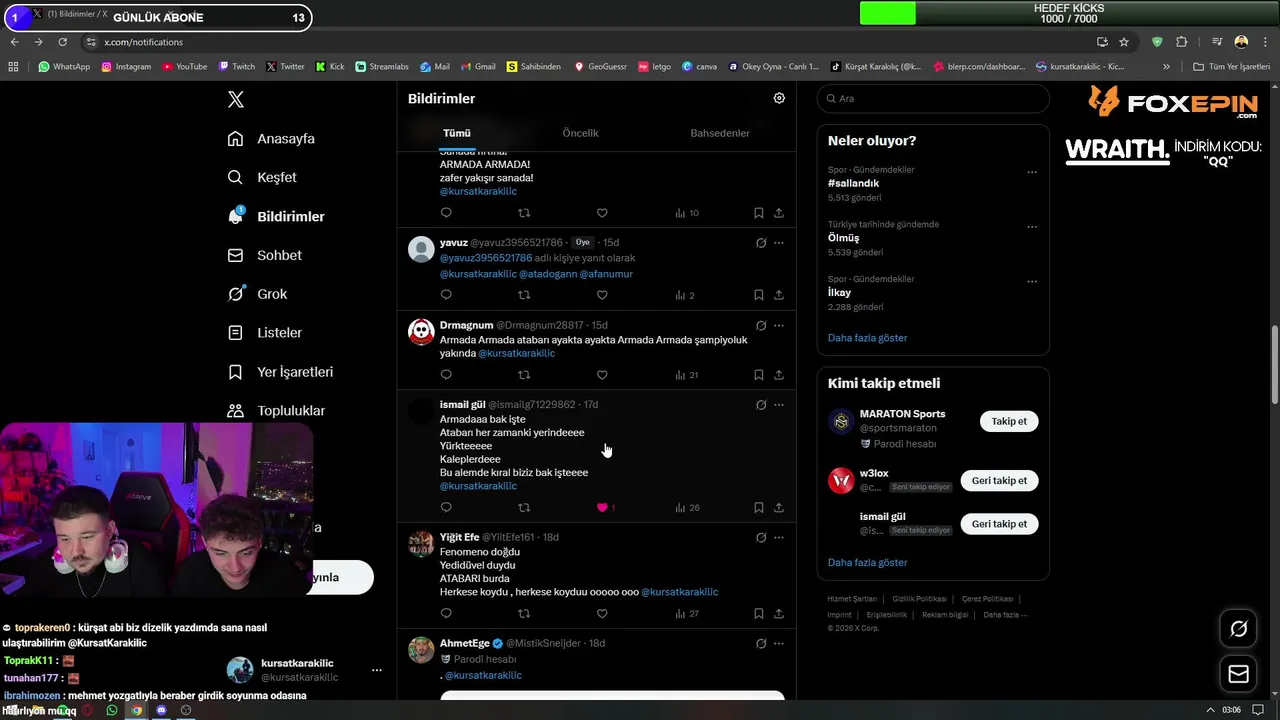Bookmark page with star icon

click(1124, 42)
